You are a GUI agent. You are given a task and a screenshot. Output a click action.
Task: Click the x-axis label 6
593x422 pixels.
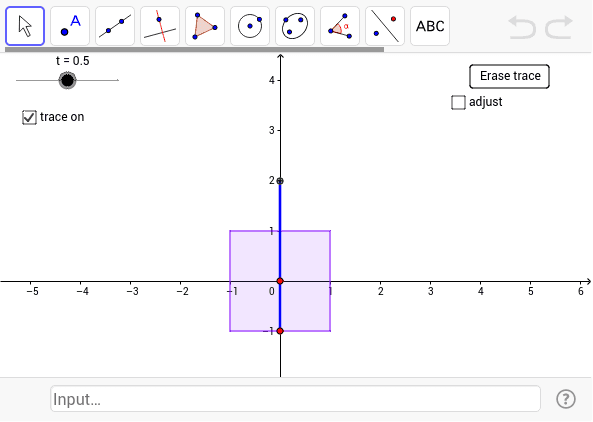coord(581,291)
